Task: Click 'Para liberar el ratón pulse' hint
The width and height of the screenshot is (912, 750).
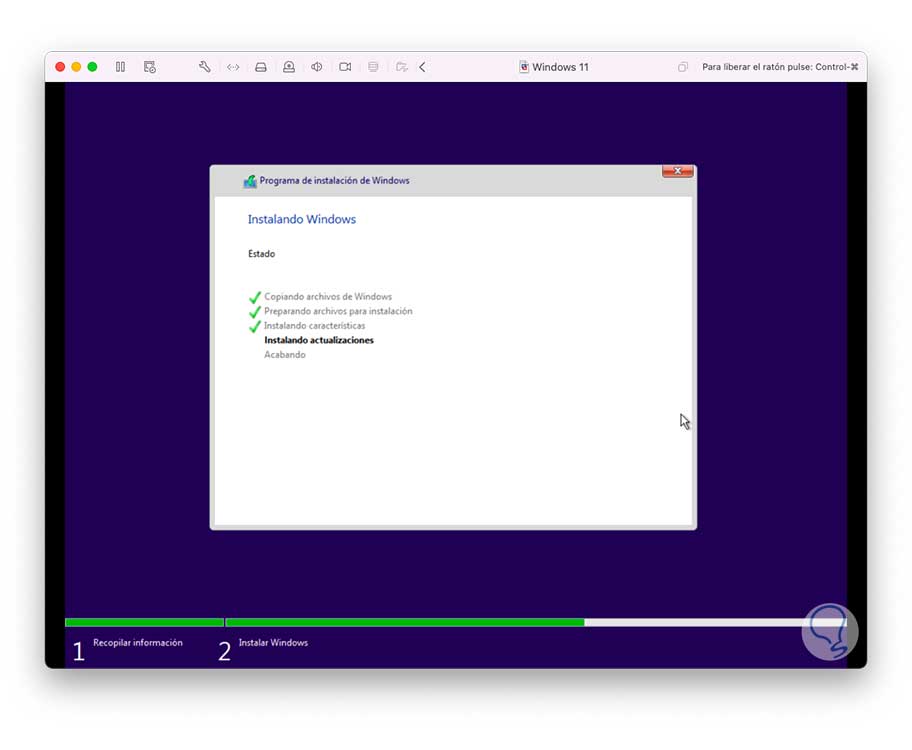Action: click(780, 67)
